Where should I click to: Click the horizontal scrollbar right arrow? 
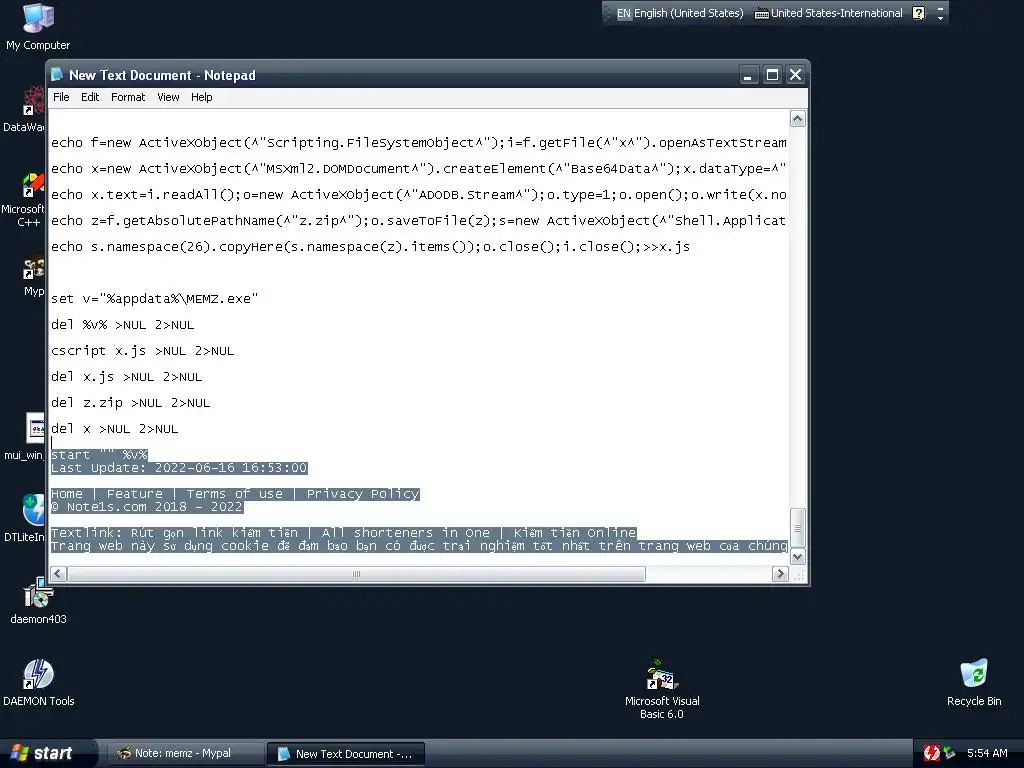(x=780, y=573)
